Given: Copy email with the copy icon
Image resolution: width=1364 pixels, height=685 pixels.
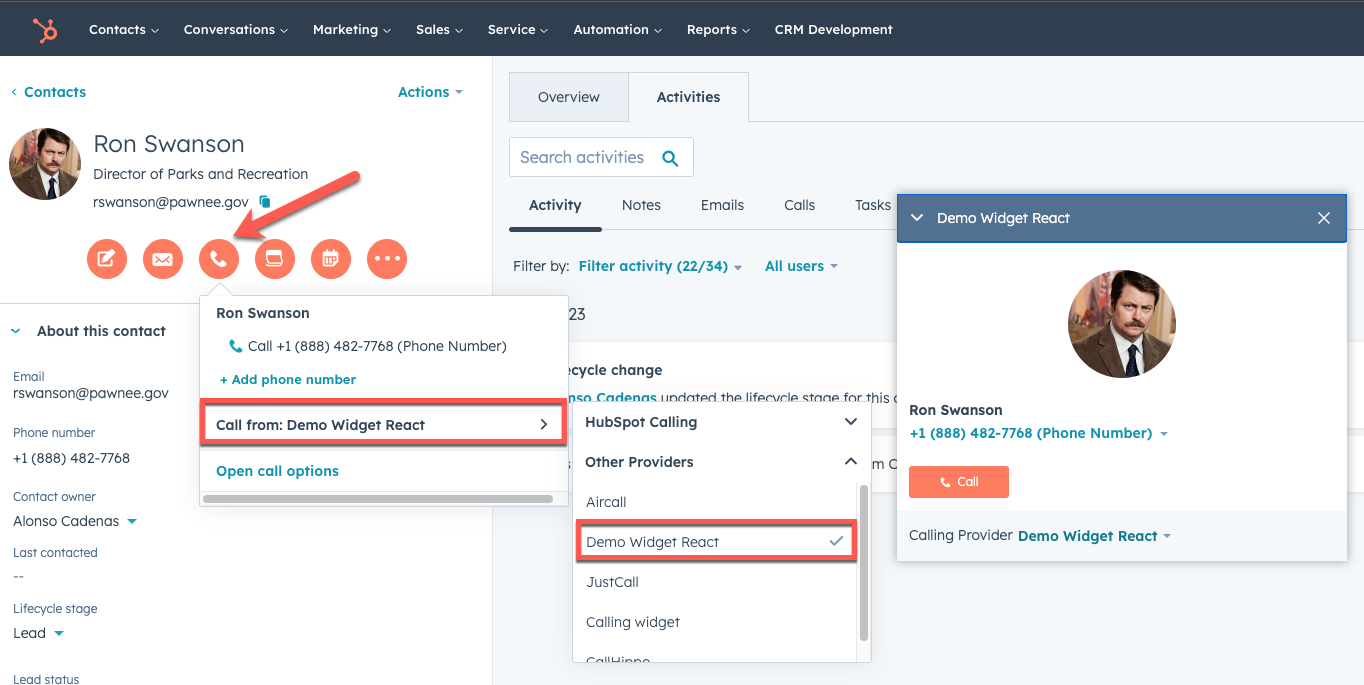Looking at the screenshot, I should click(265, 202).
